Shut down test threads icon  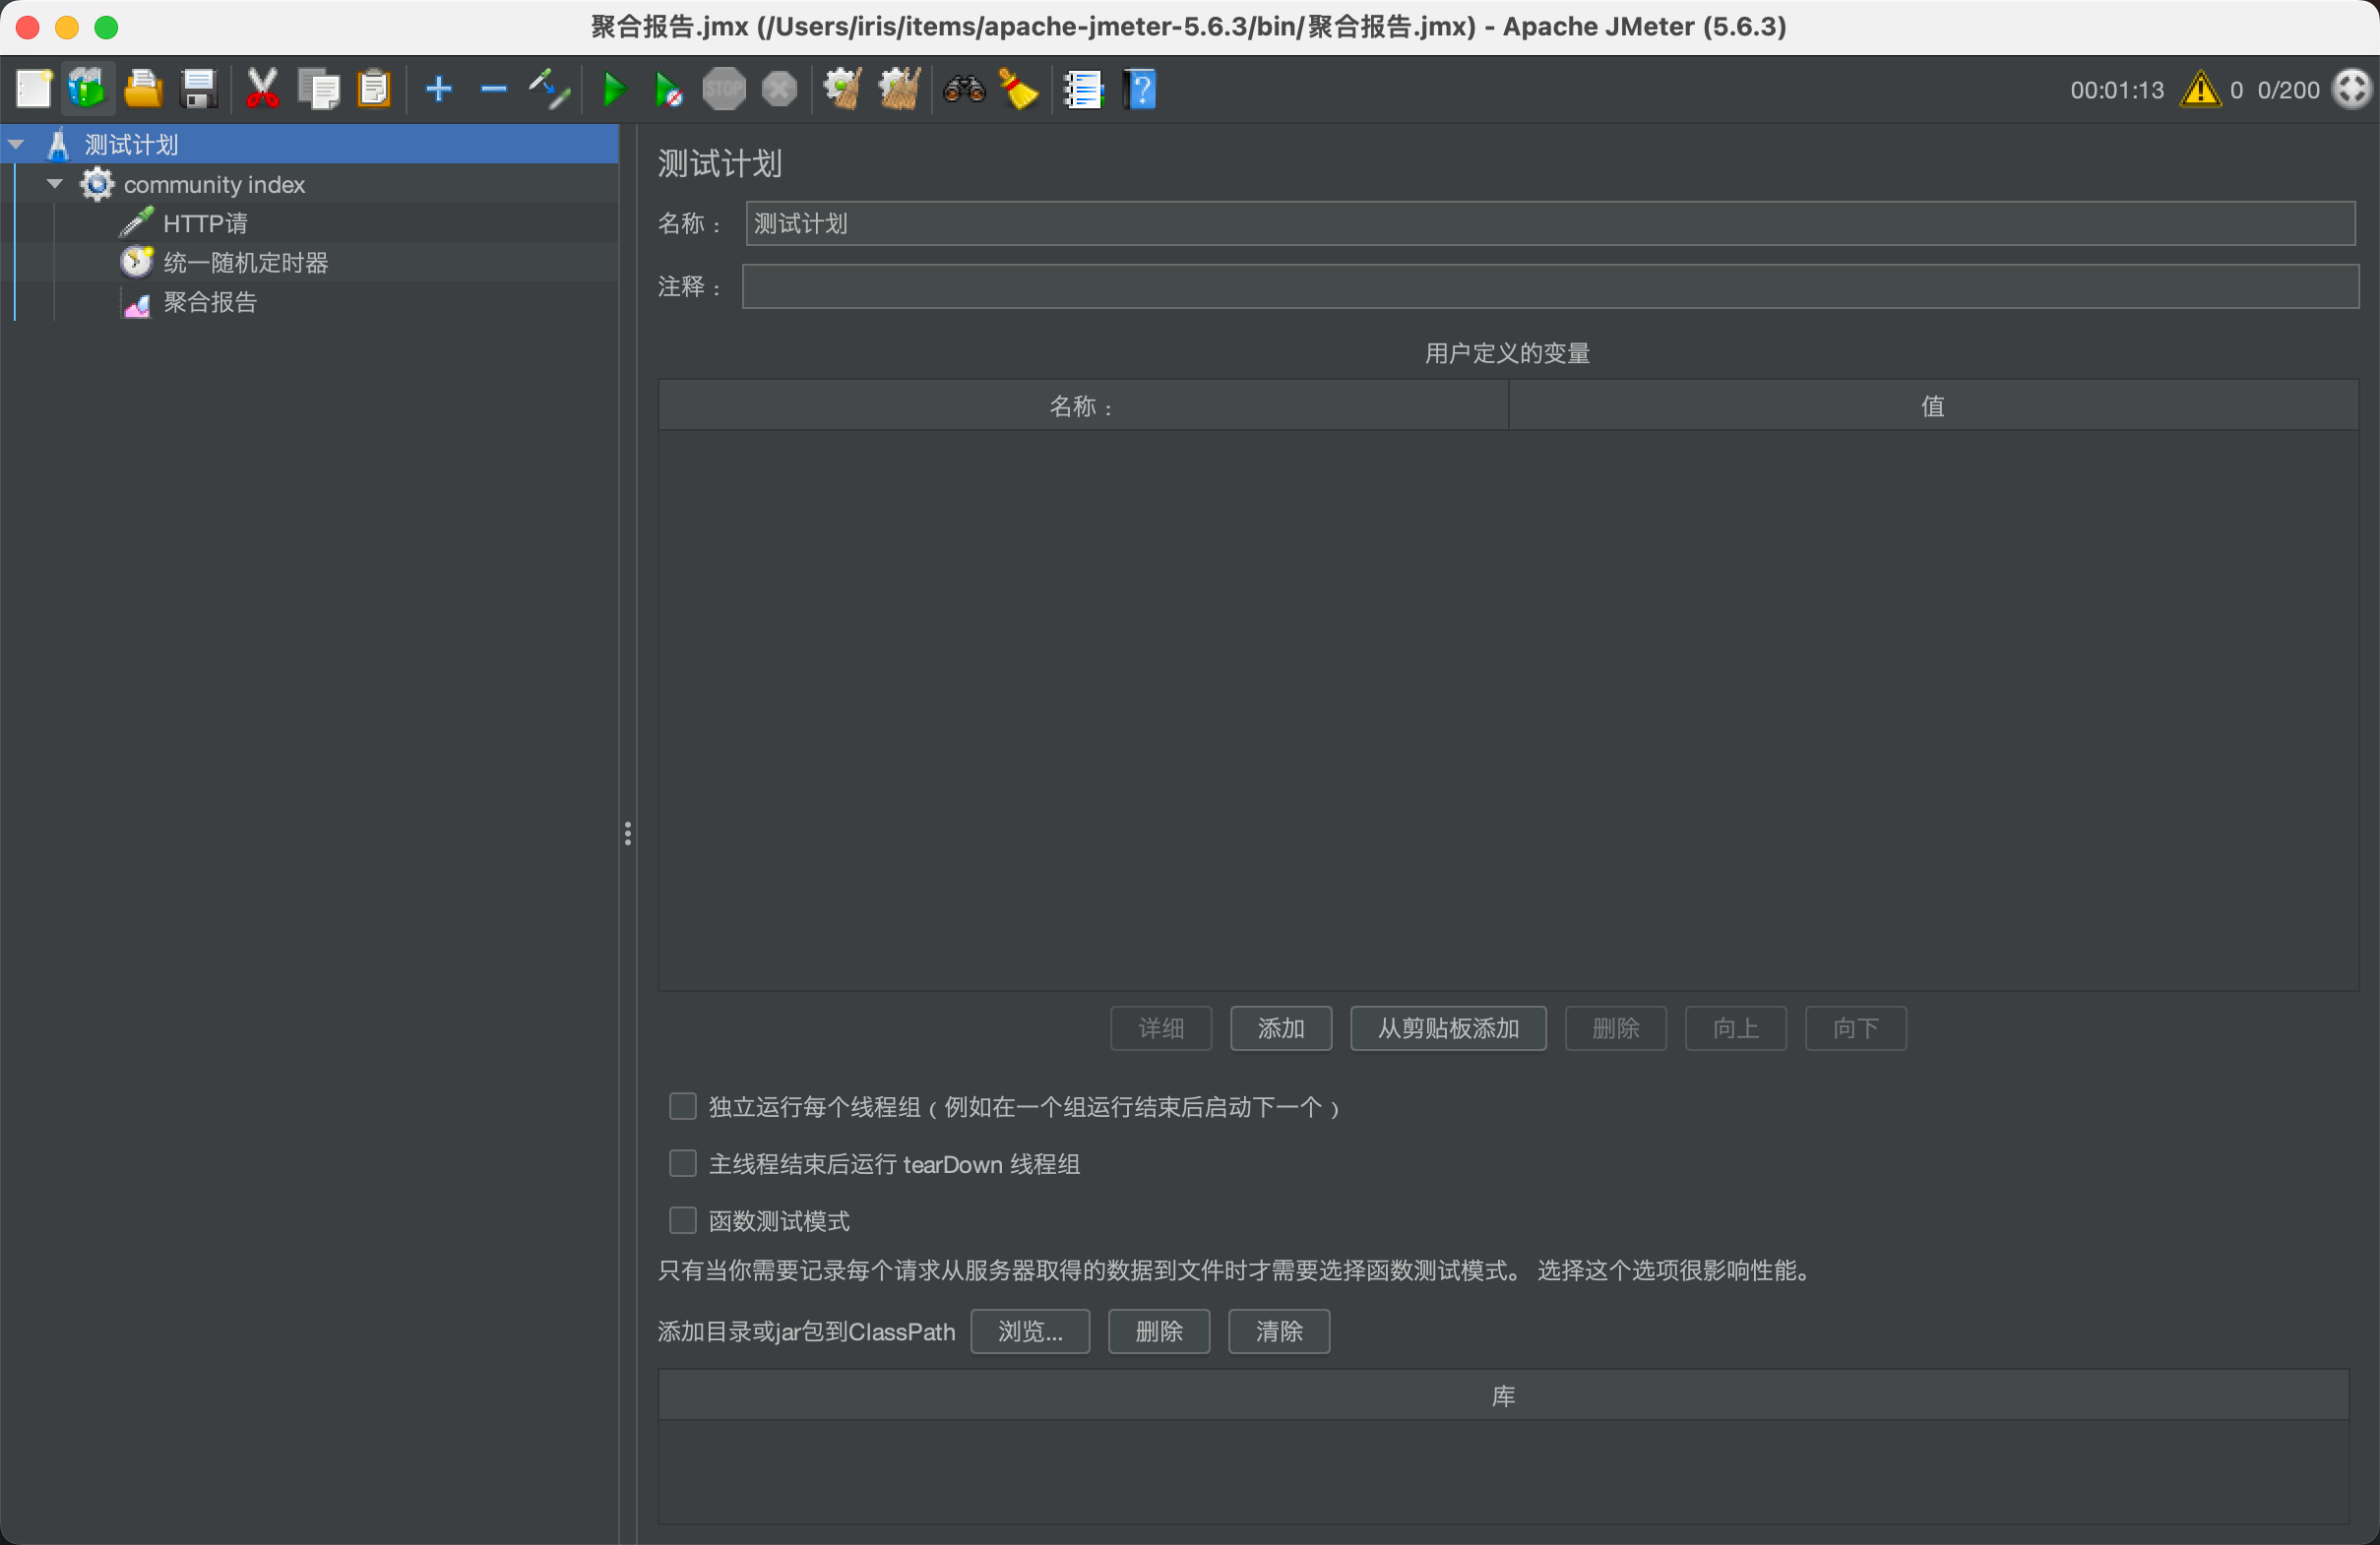tap(779, 89)
